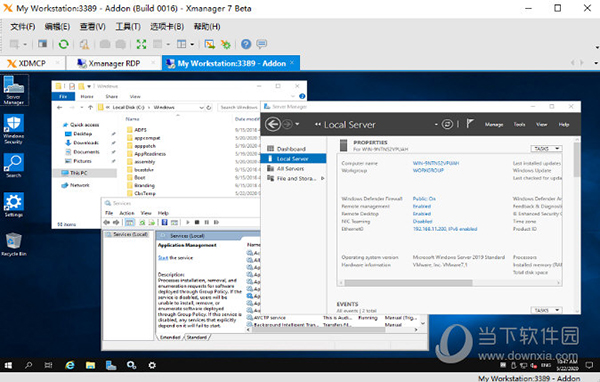This screenshot has width=600, height=382.
Task: Expand the File and Storage Services arrow
Action: click(x=323, y=178)
